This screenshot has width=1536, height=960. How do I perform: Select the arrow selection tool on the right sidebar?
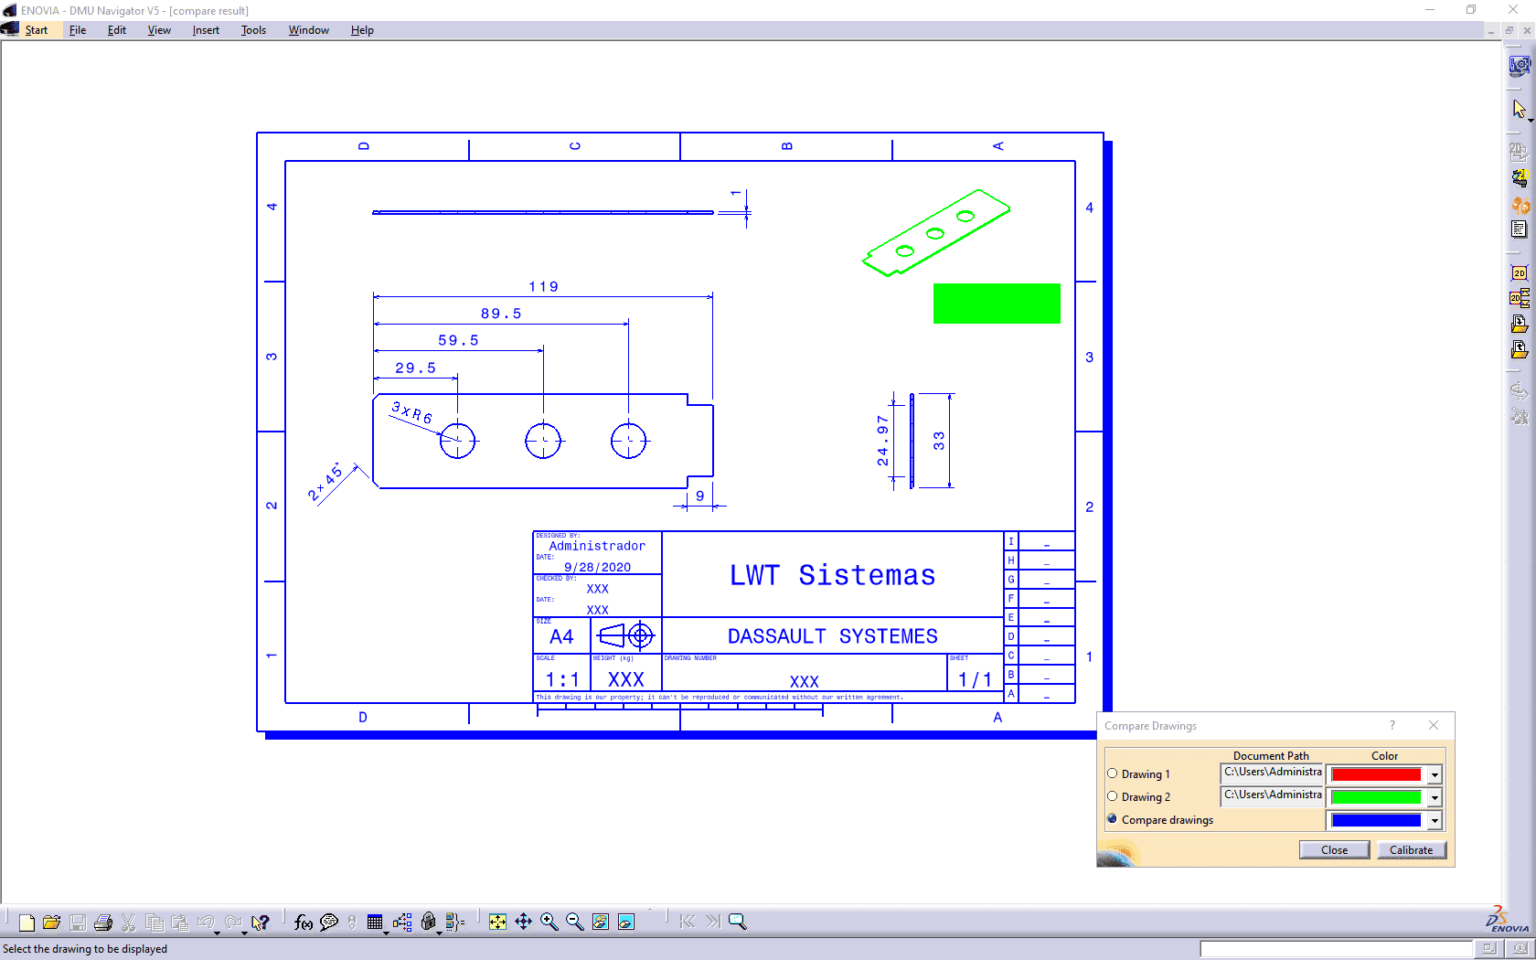click(x=1518, y=107)
